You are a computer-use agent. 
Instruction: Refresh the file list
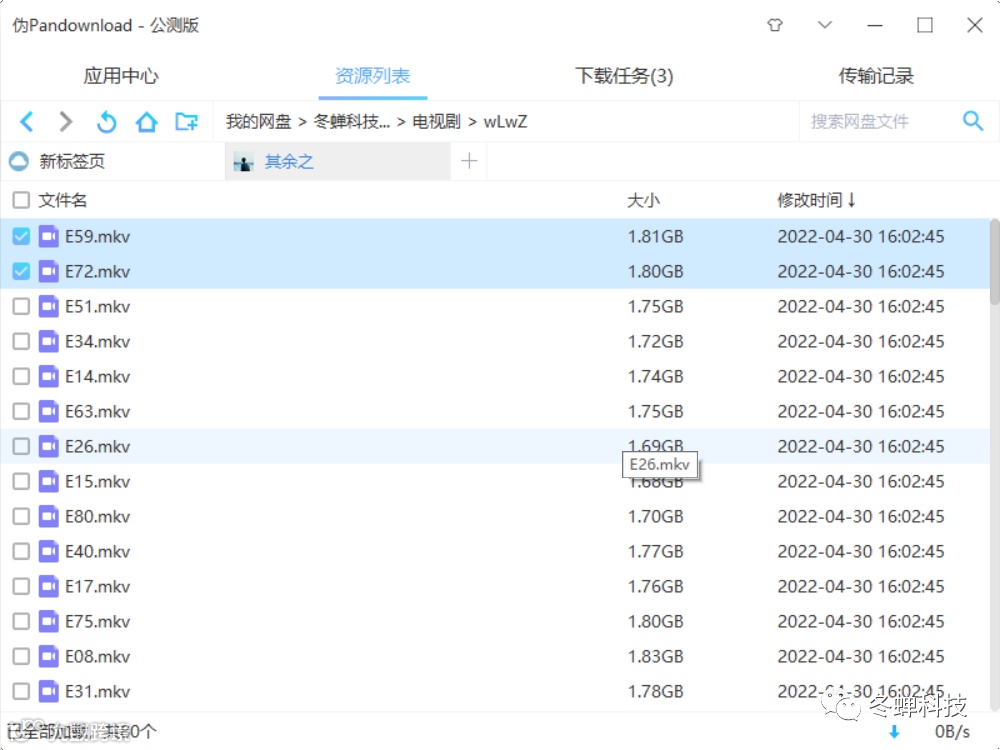107,121
